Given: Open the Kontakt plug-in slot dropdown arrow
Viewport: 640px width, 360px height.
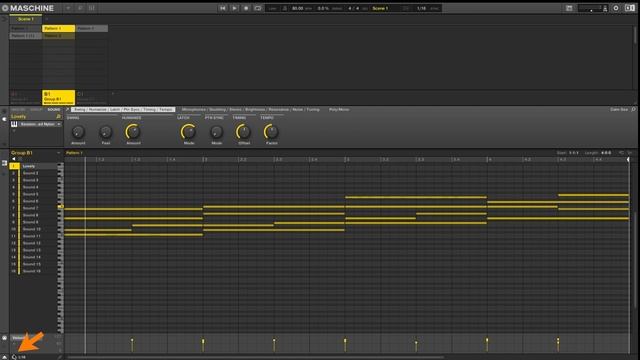Looking at the screenshot, I should tap(59, 124).
